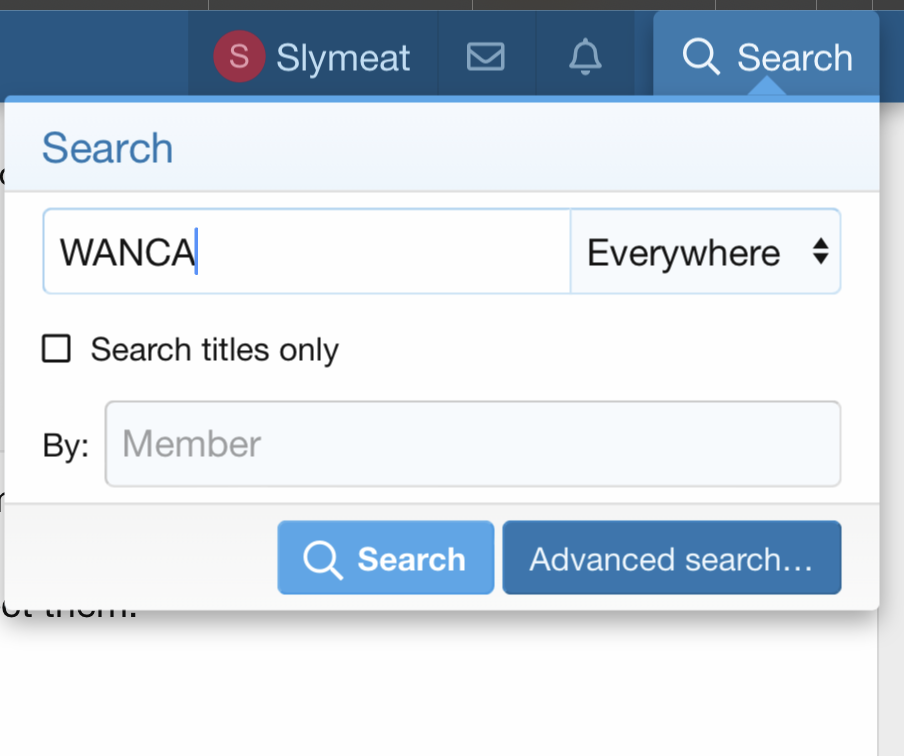Open the Everywhere scope dropdown
Image resolution: width=904 pixels, height=756 pixels.
pyautogui.click(x=705, y=251)
